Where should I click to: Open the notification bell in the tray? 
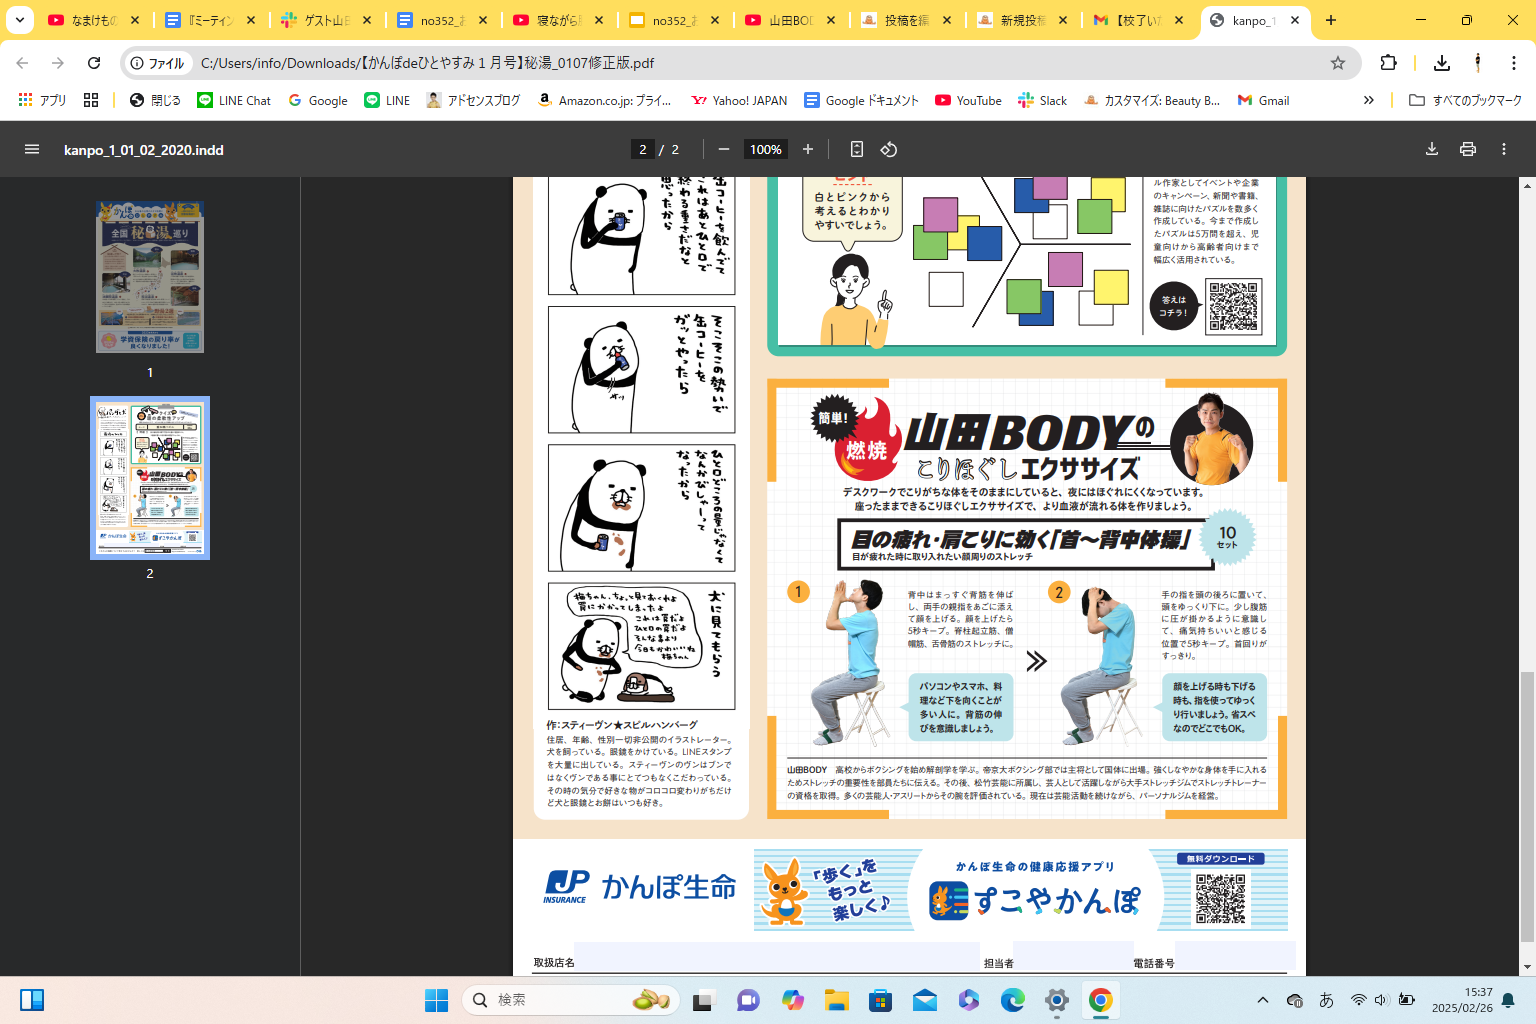[1508, 1000]
